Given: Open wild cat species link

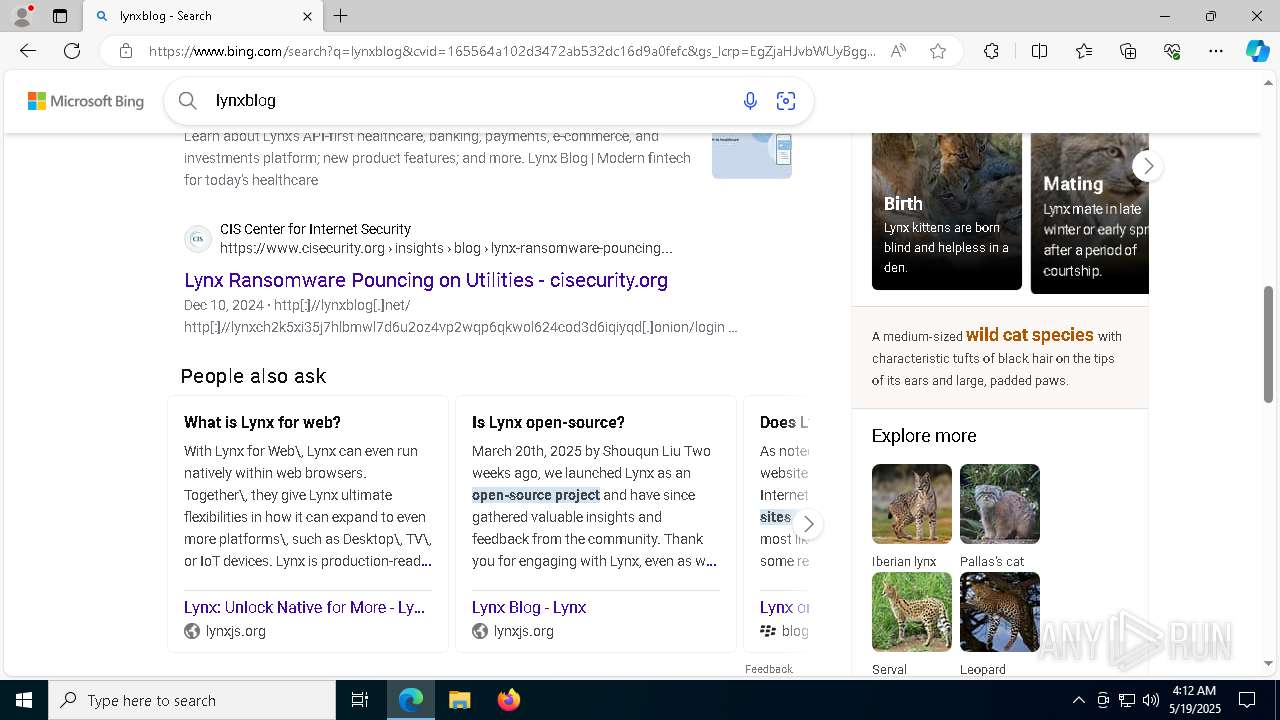Looking at the screenshot, I should (1030, 335).
